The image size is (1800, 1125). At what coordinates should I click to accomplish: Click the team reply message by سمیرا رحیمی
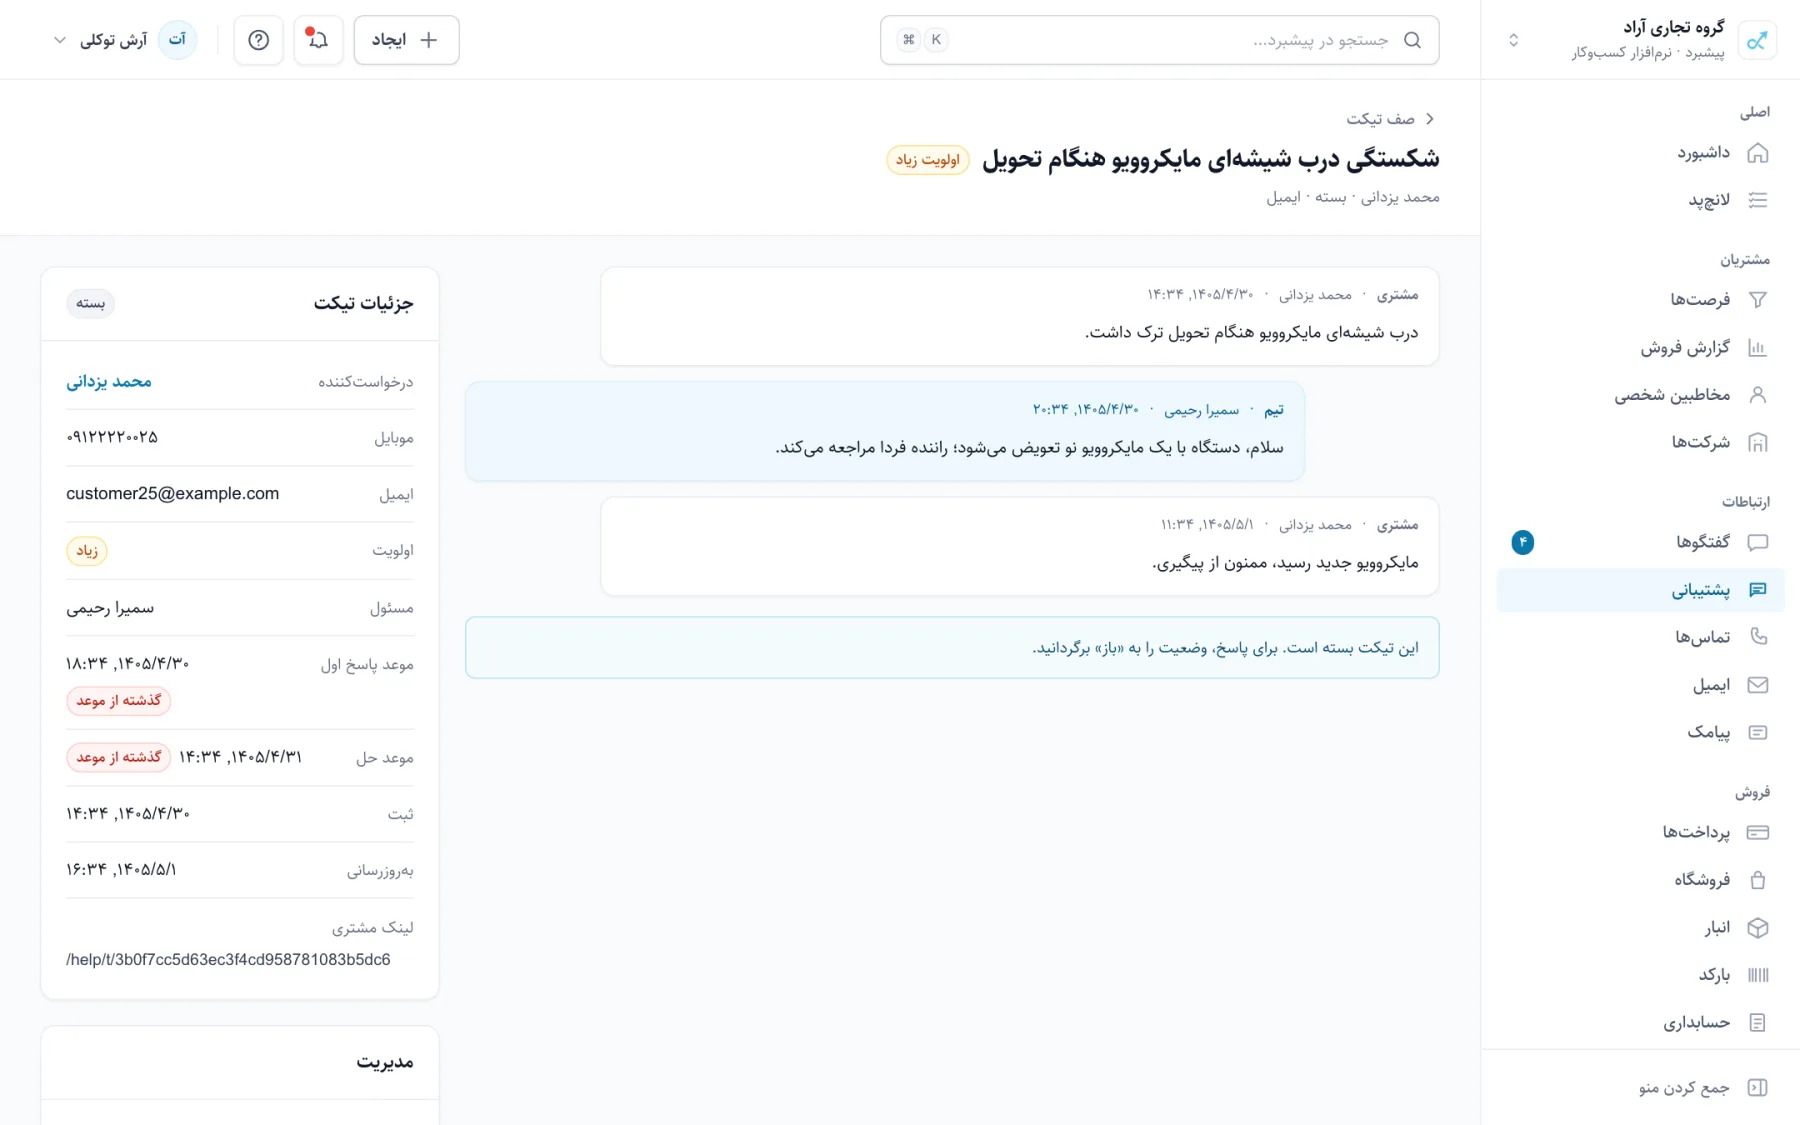pos(885,431)
